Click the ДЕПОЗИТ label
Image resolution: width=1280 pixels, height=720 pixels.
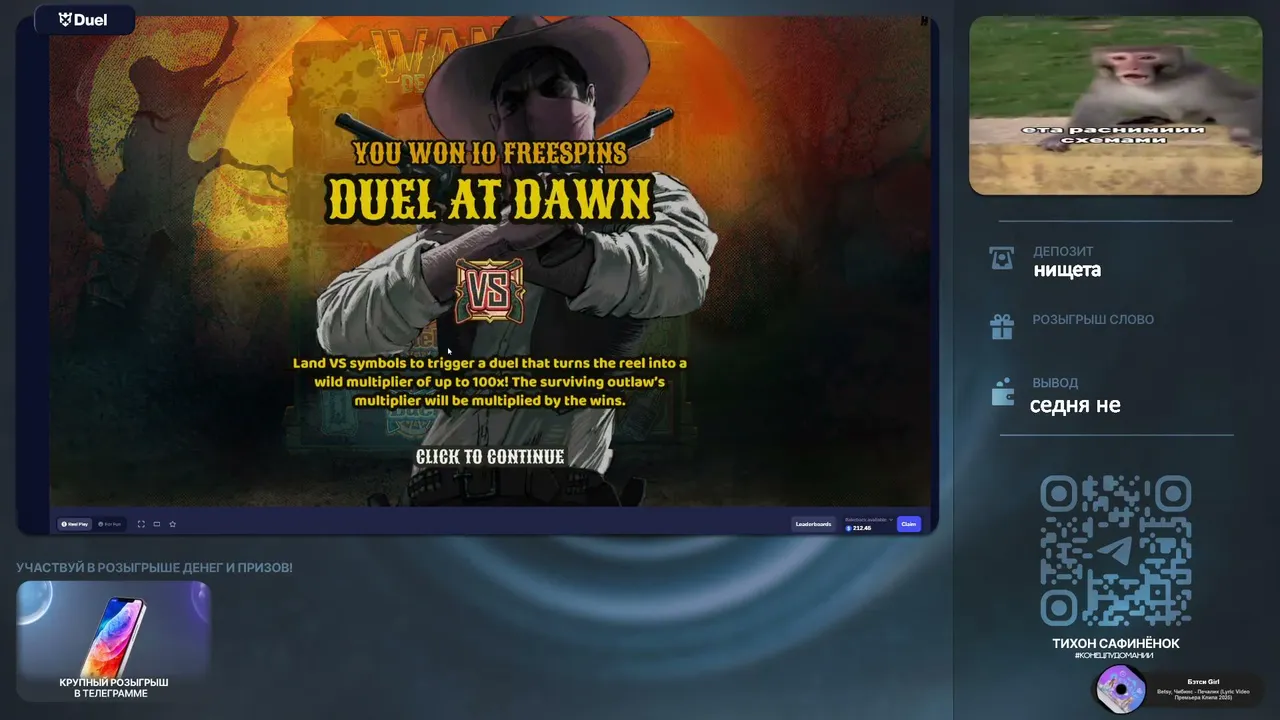1063,251
